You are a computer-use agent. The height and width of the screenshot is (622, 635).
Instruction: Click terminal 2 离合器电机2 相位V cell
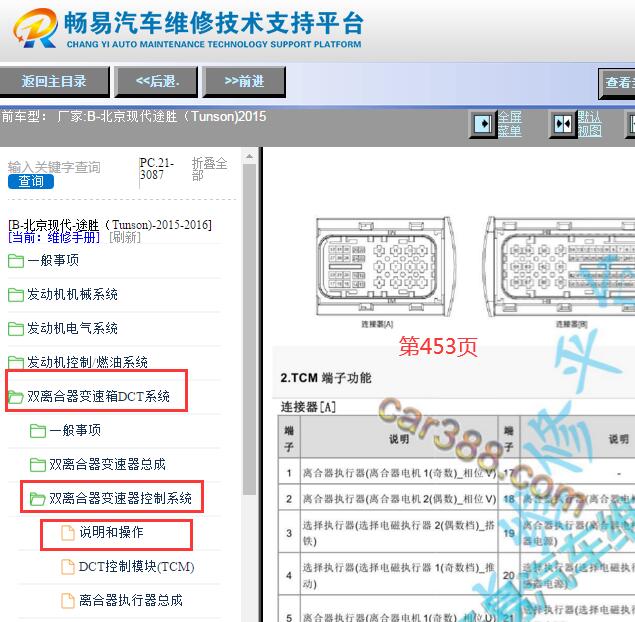(399, 499)
